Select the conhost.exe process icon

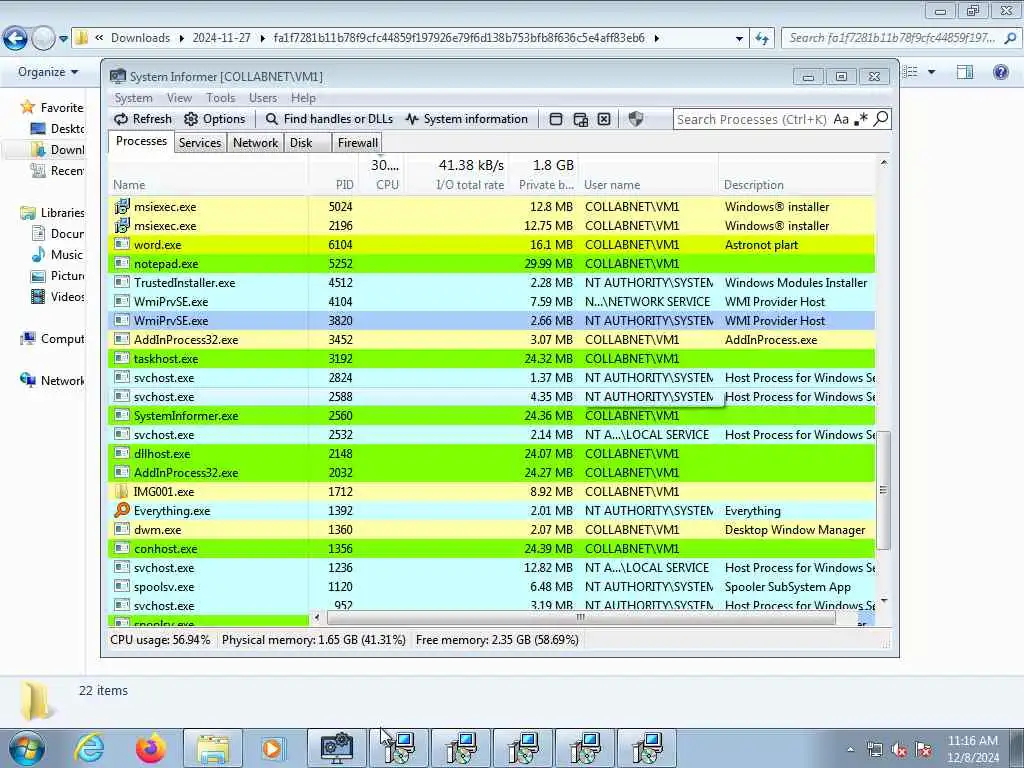[x=121, y=549]
